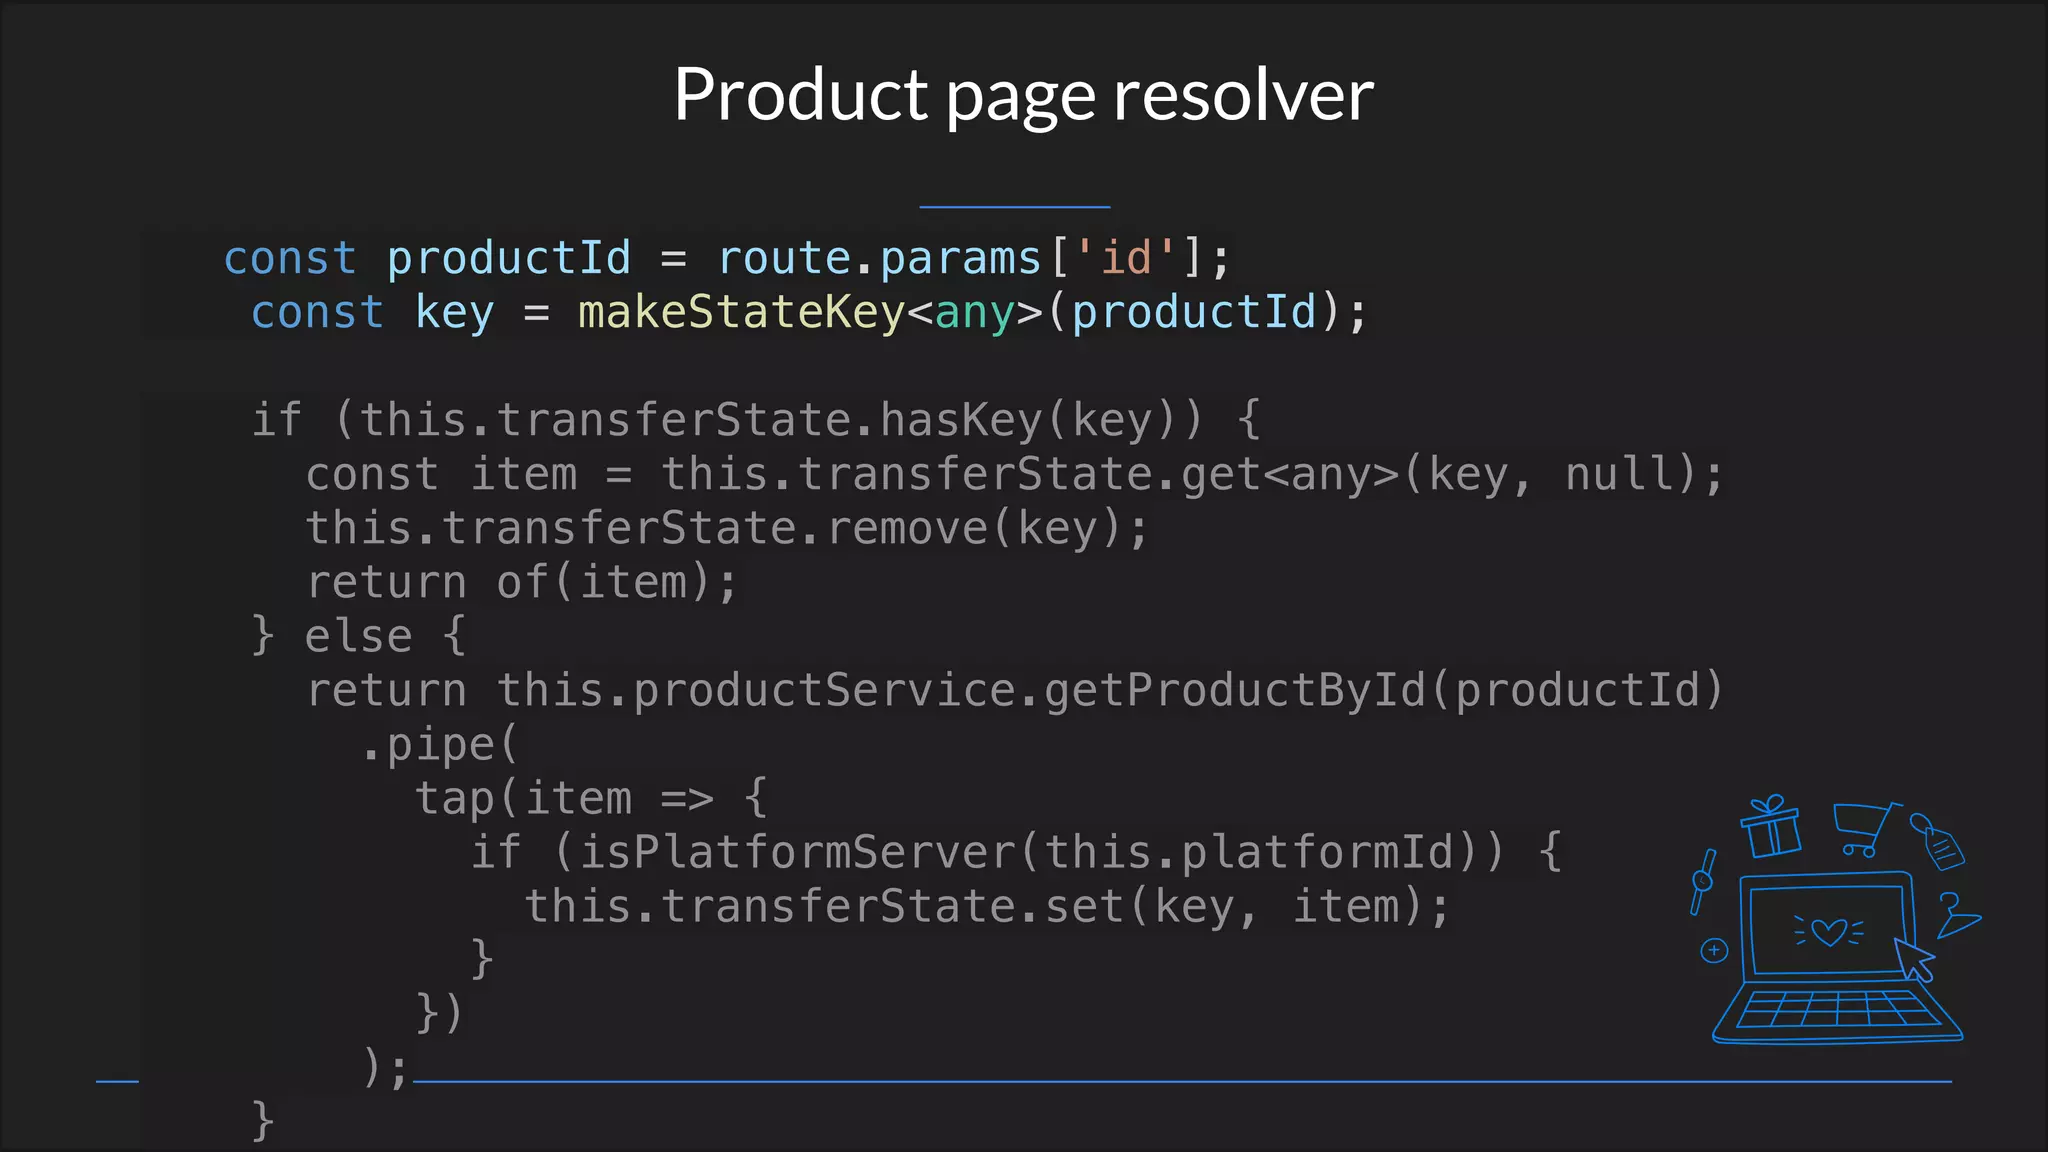Click the mouse cursor arrow illustration
This screenshot has width=2048, height=1152.
point(1915,959)
